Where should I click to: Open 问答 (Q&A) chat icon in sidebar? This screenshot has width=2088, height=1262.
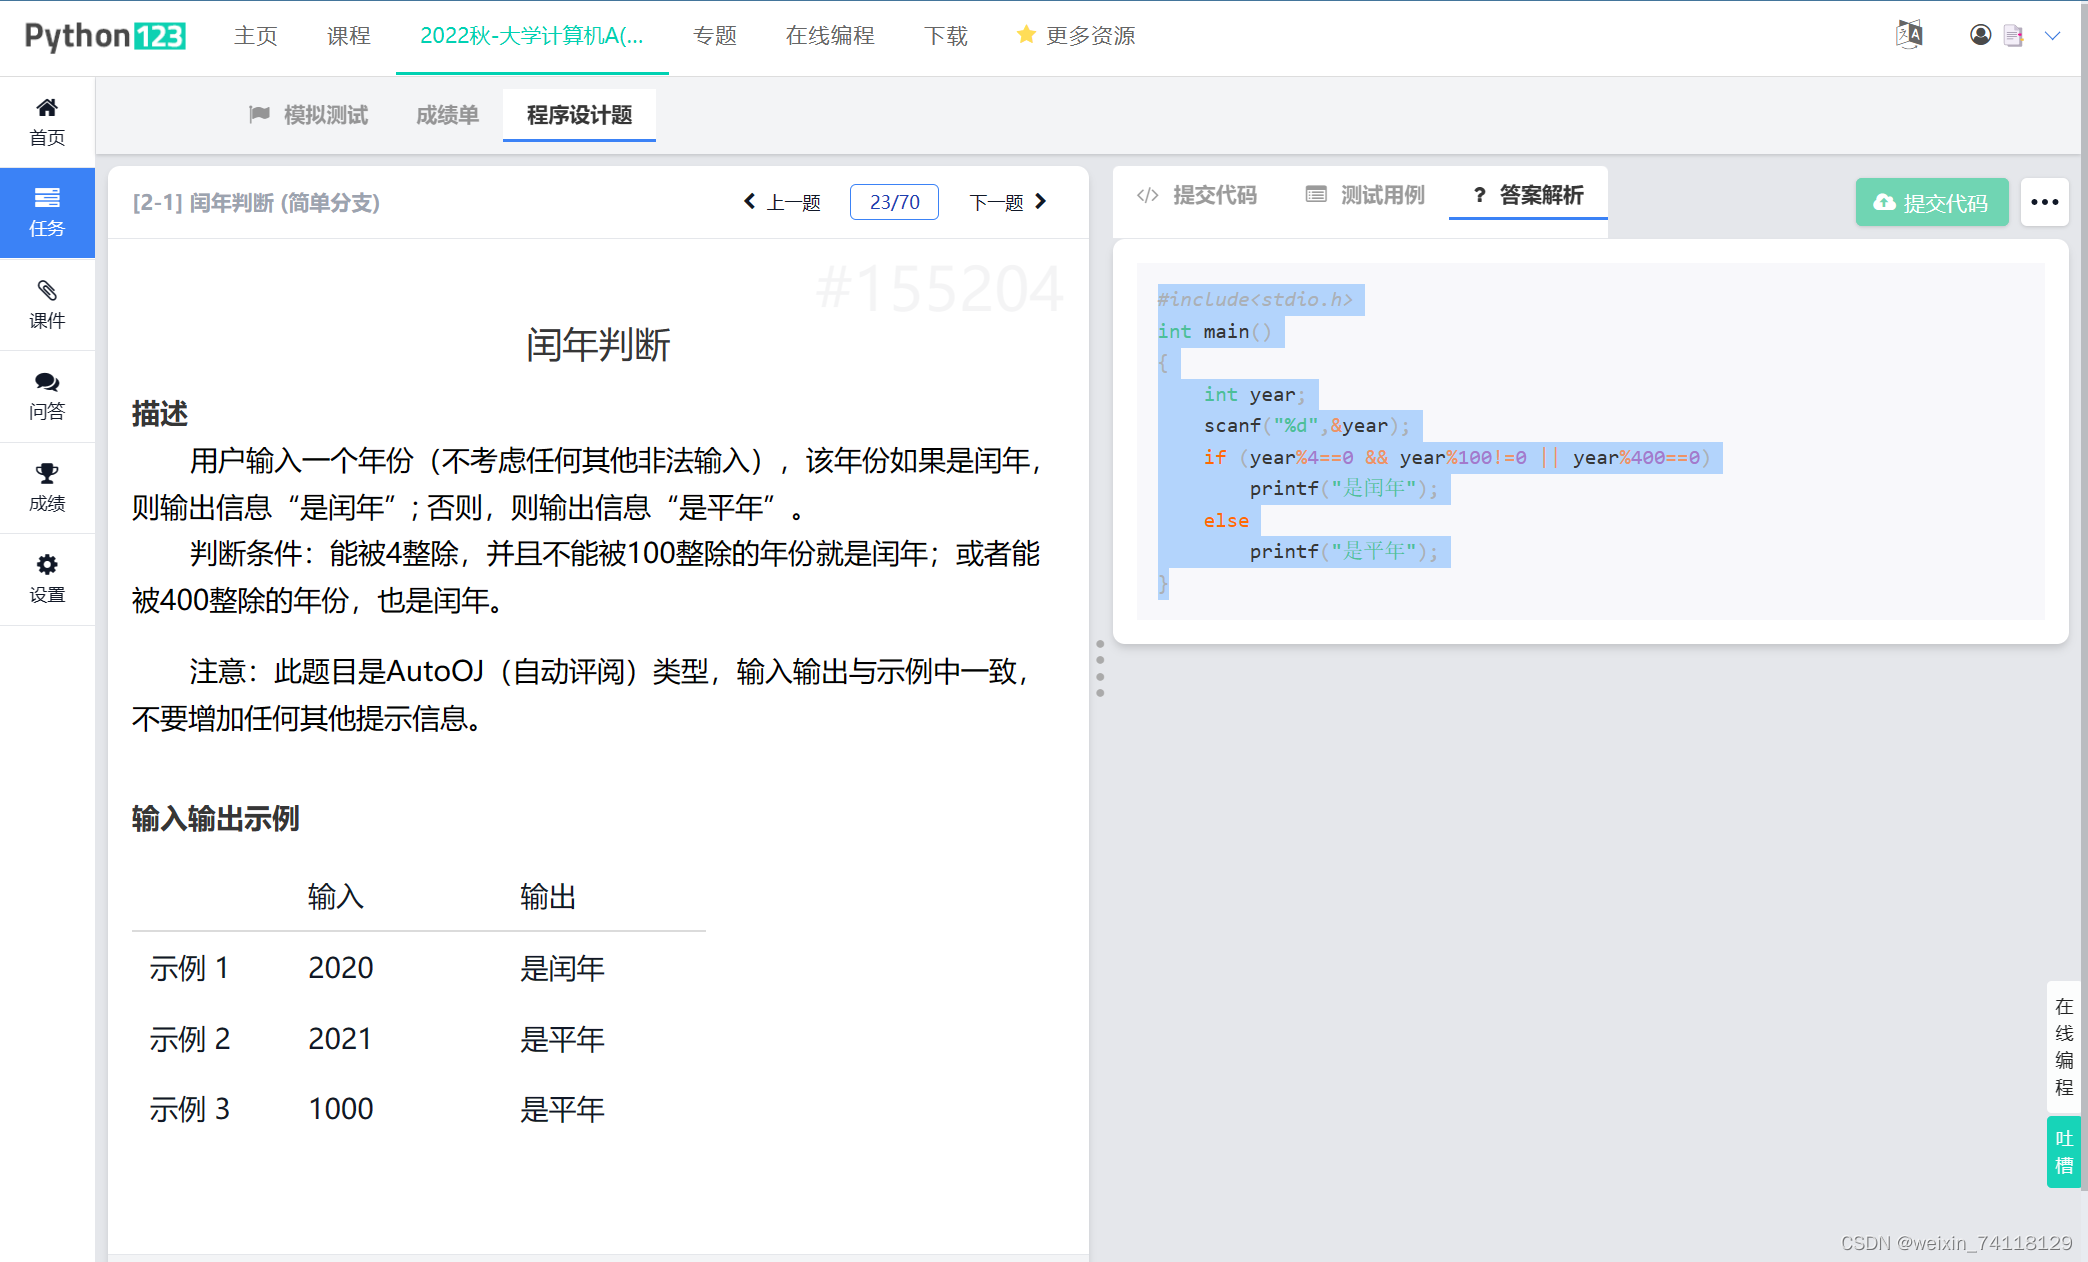(x=47, y=396)
